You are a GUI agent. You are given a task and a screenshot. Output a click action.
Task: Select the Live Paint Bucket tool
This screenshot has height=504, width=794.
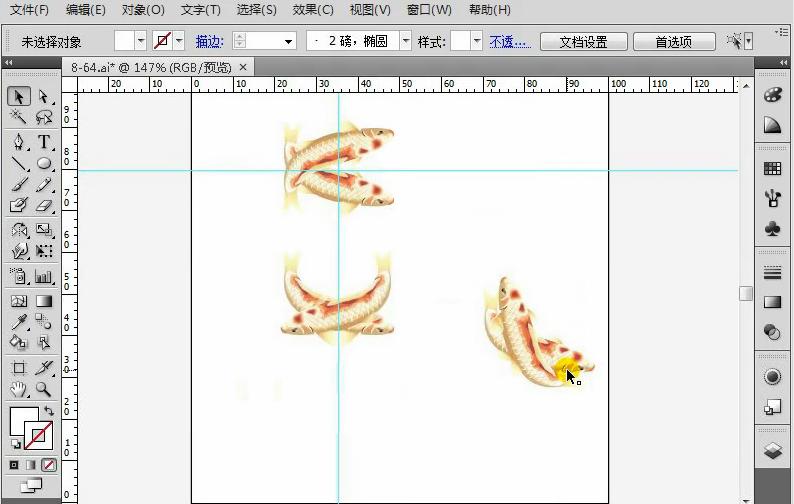click(x=19, y=342)
